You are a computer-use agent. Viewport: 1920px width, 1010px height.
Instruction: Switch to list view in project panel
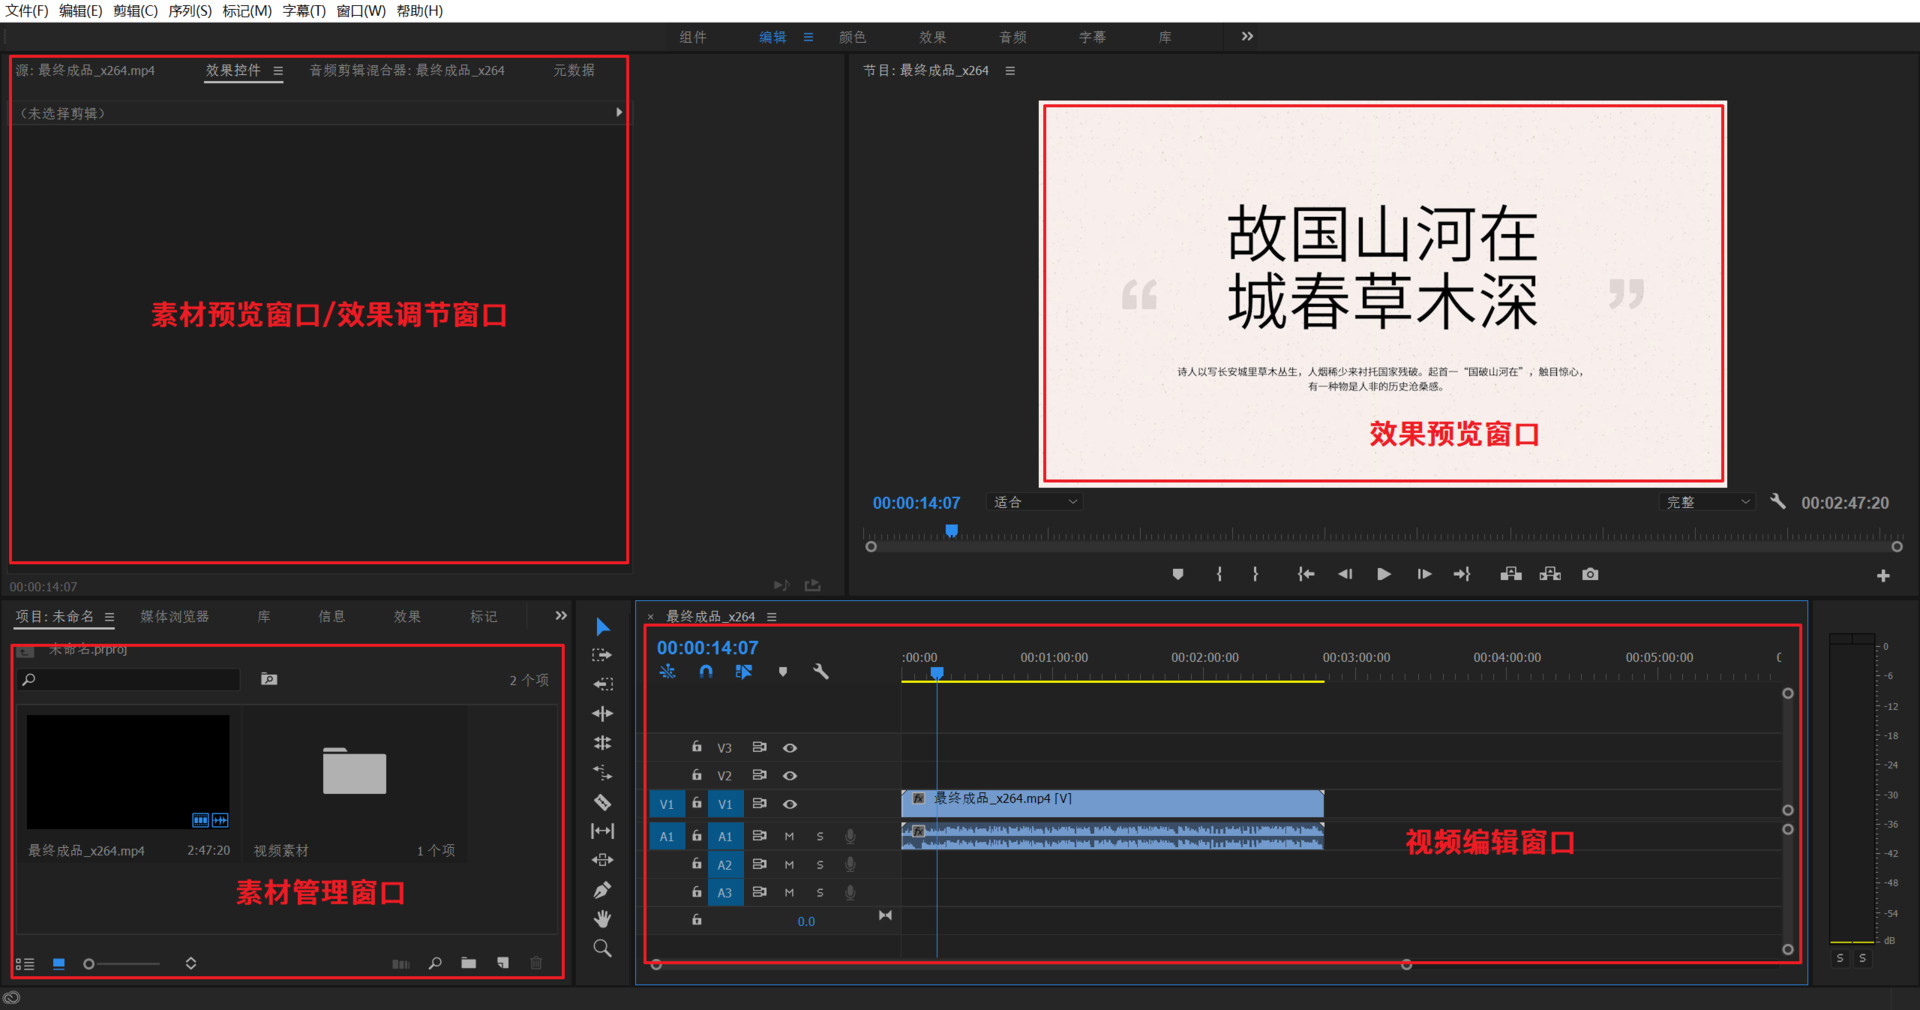point(25,964)
